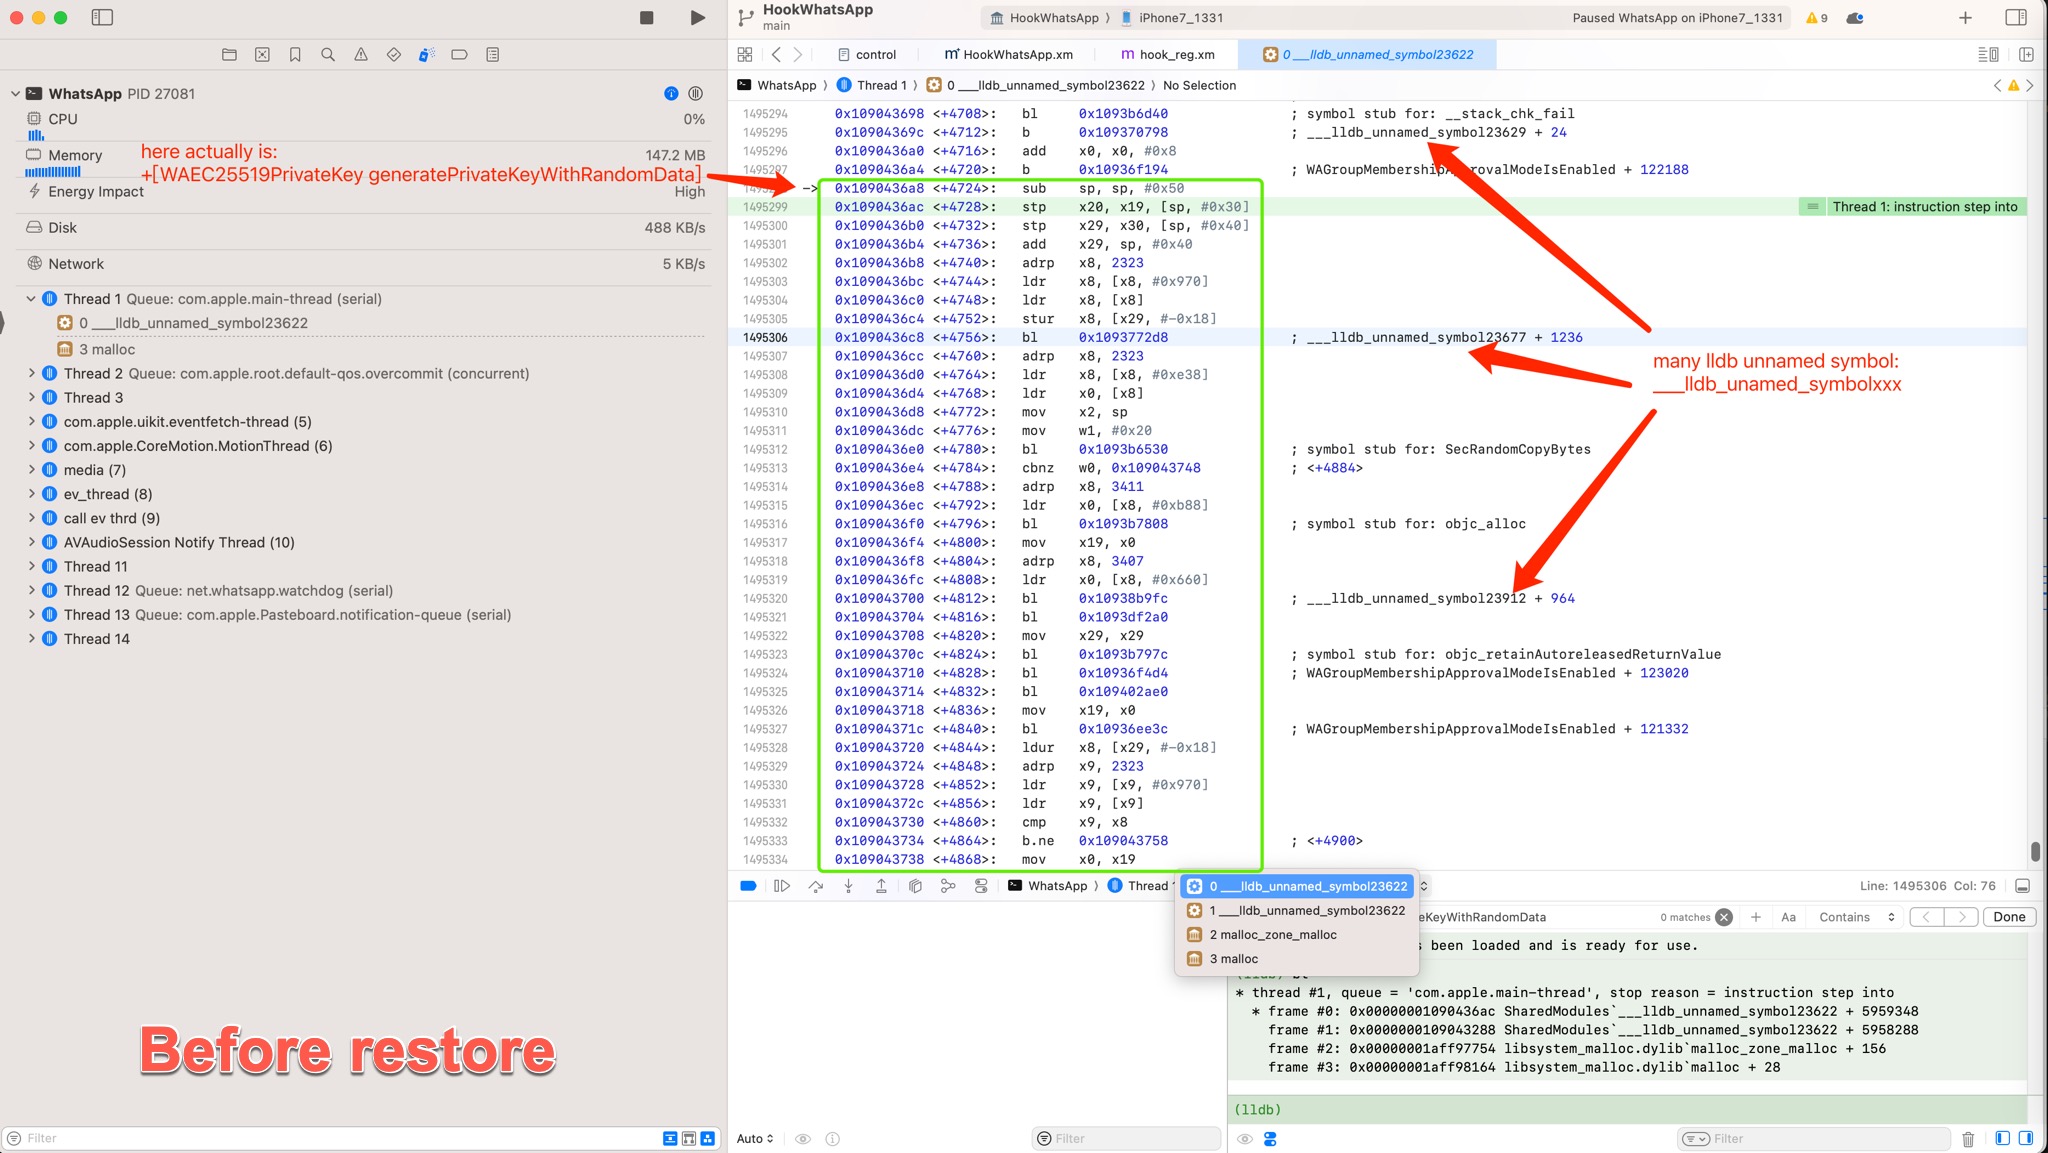Viewport: 2048px width, 1153px height.
Task: Select 2 malloc_zone_malloc frame in popup
Action: [1272, 935]
